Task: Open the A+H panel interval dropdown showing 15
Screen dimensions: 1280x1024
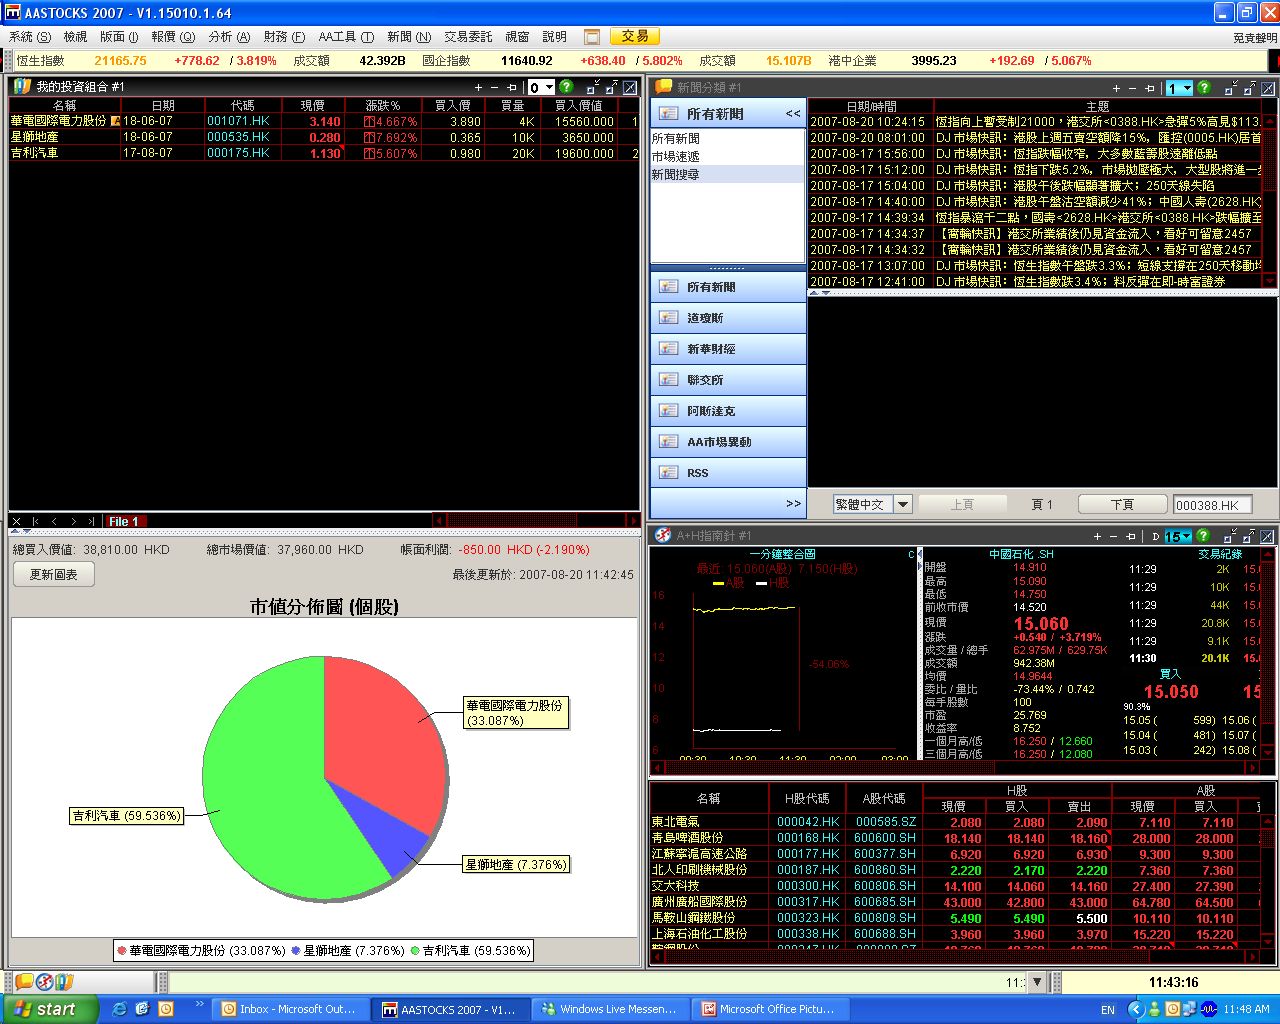Action: pos(1178,536)
